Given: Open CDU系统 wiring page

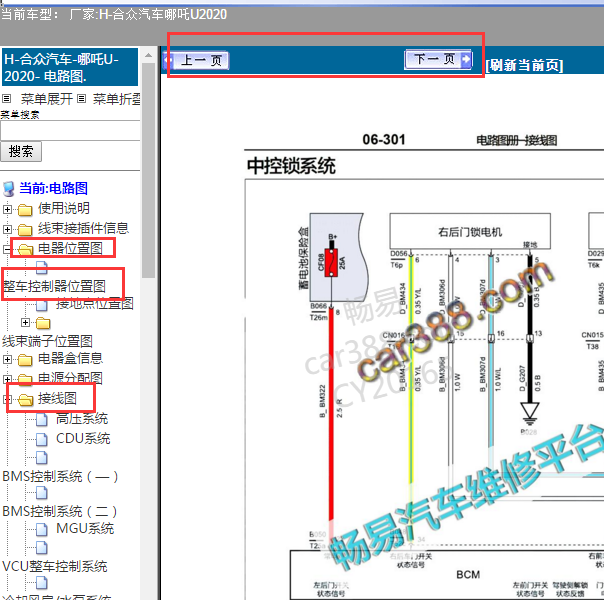Looking at the screenshot, I should [x=83, y=439].
